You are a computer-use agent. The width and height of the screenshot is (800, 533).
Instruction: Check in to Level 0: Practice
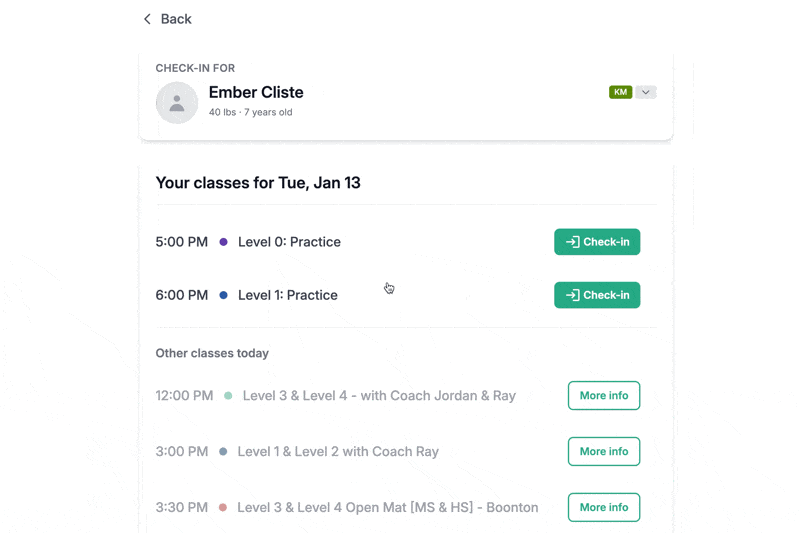597,242
